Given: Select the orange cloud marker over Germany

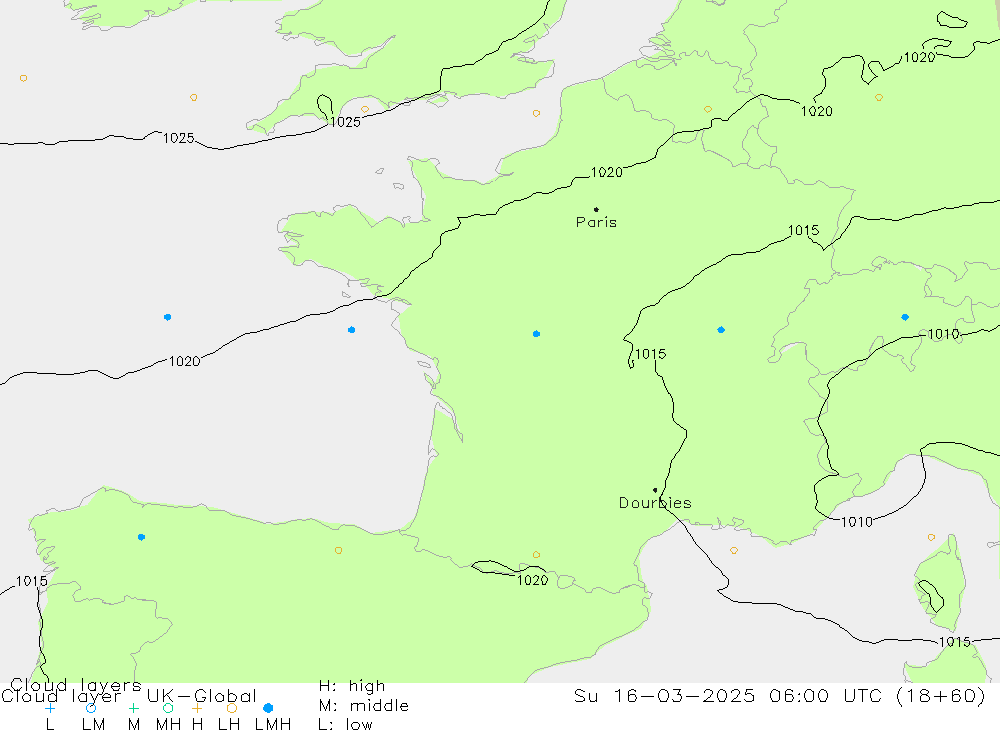Looking at the screenshot, I should pyautogui.click(x=879, y=98).
